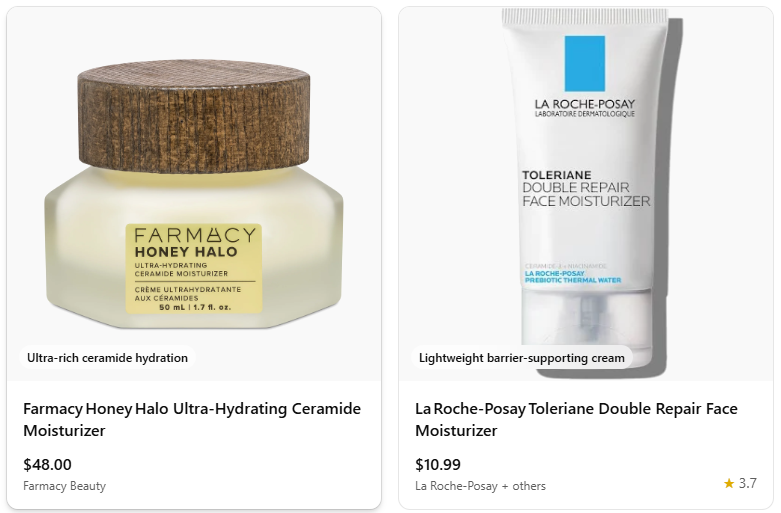Click the $48.00 price
The height and width of the screenshot is (513, 781).
47,464
